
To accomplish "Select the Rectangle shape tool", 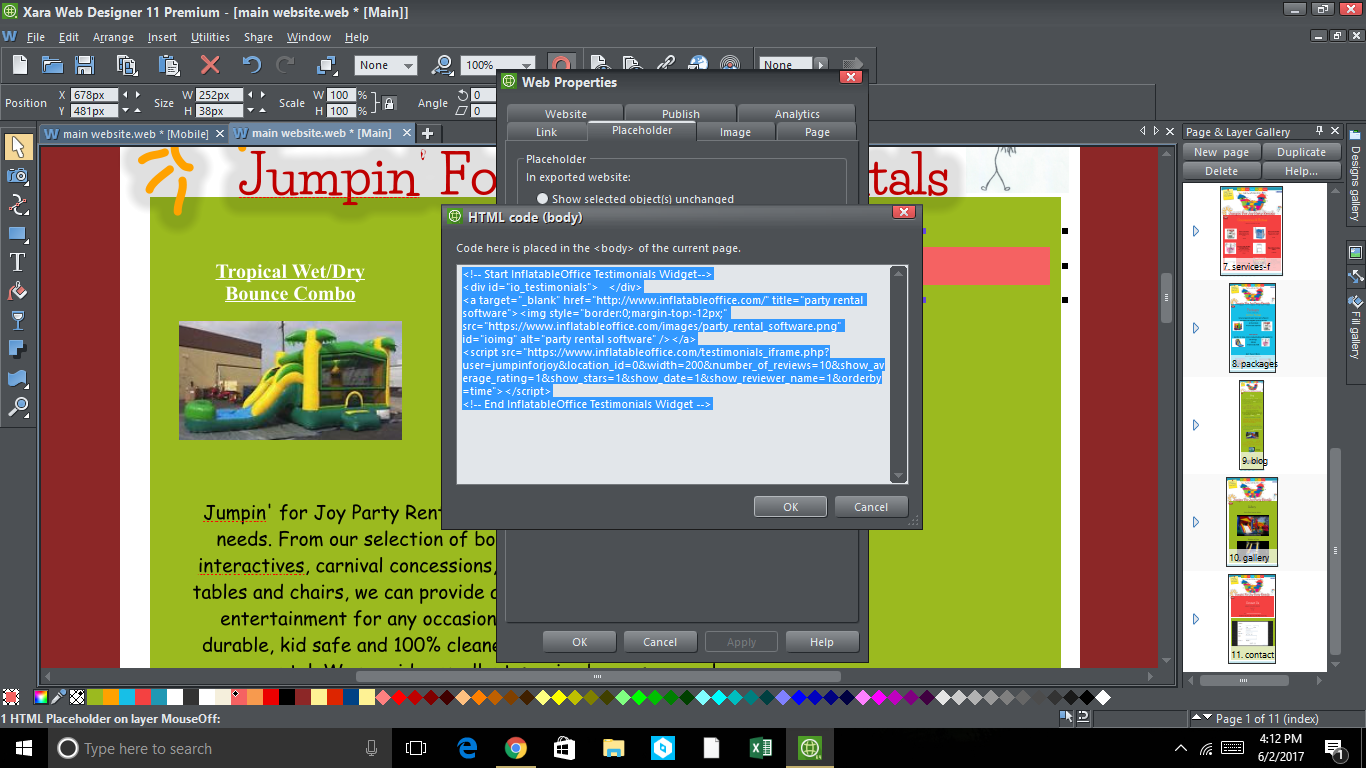I will pos(17,233).
